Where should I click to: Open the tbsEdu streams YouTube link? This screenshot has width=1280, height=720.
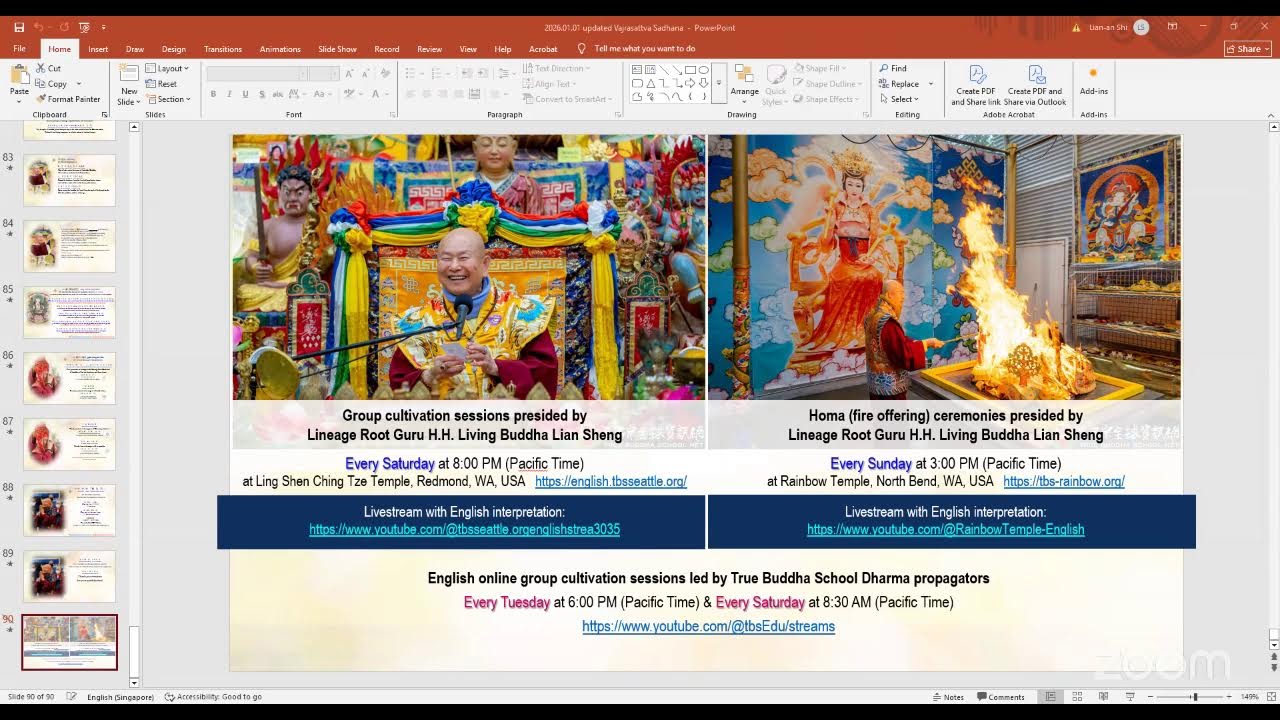pyautogui.click(x=708, y=626)
